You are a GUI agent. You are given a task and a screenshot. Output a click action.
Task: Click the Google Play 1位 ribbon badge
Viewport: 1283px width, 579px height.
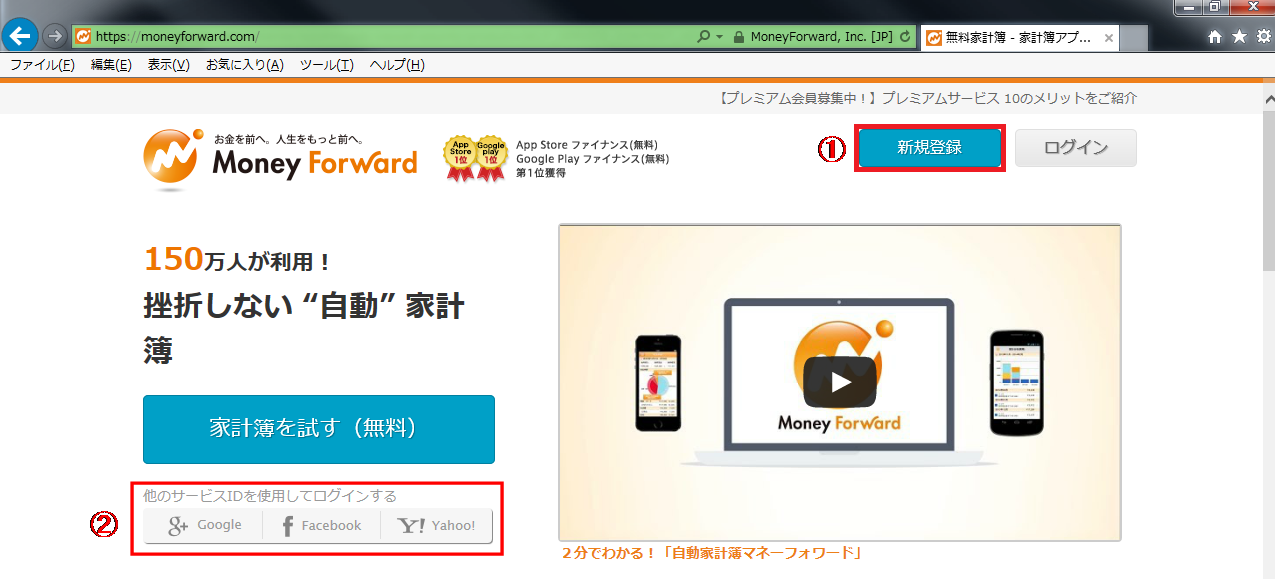click(x=490, y=158)
